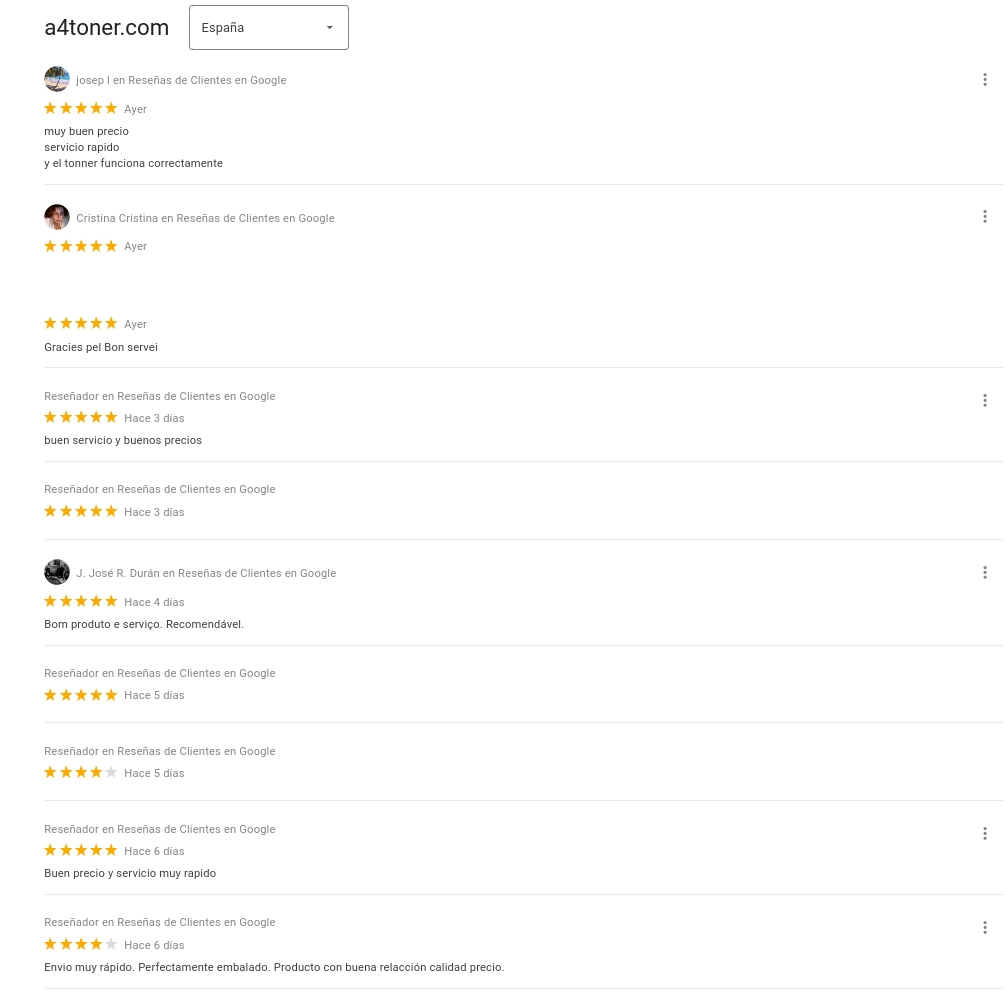Click the 'Gracies pel Bon servei' review text
The width and height of the screenshot is (1008, 1006).
(101, 347)
